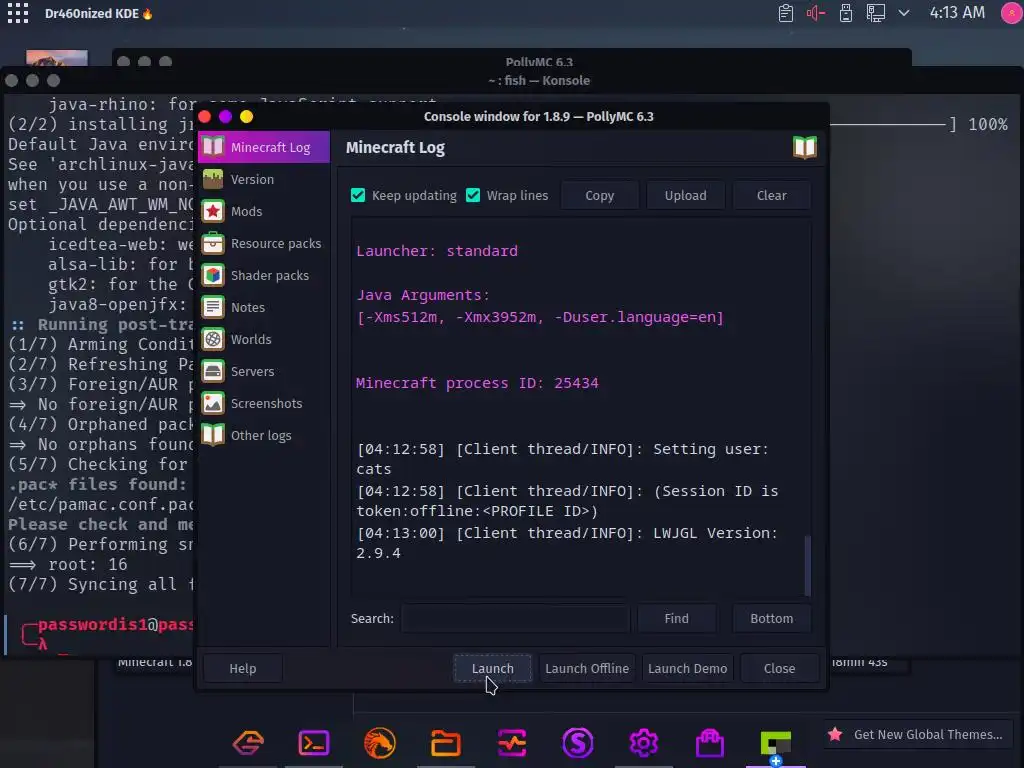Image resolution: width=1024 pixels, height=768 pixels.
Task: Click the pink user avatar icon in panel
Action: click(x=1012, y=13)
